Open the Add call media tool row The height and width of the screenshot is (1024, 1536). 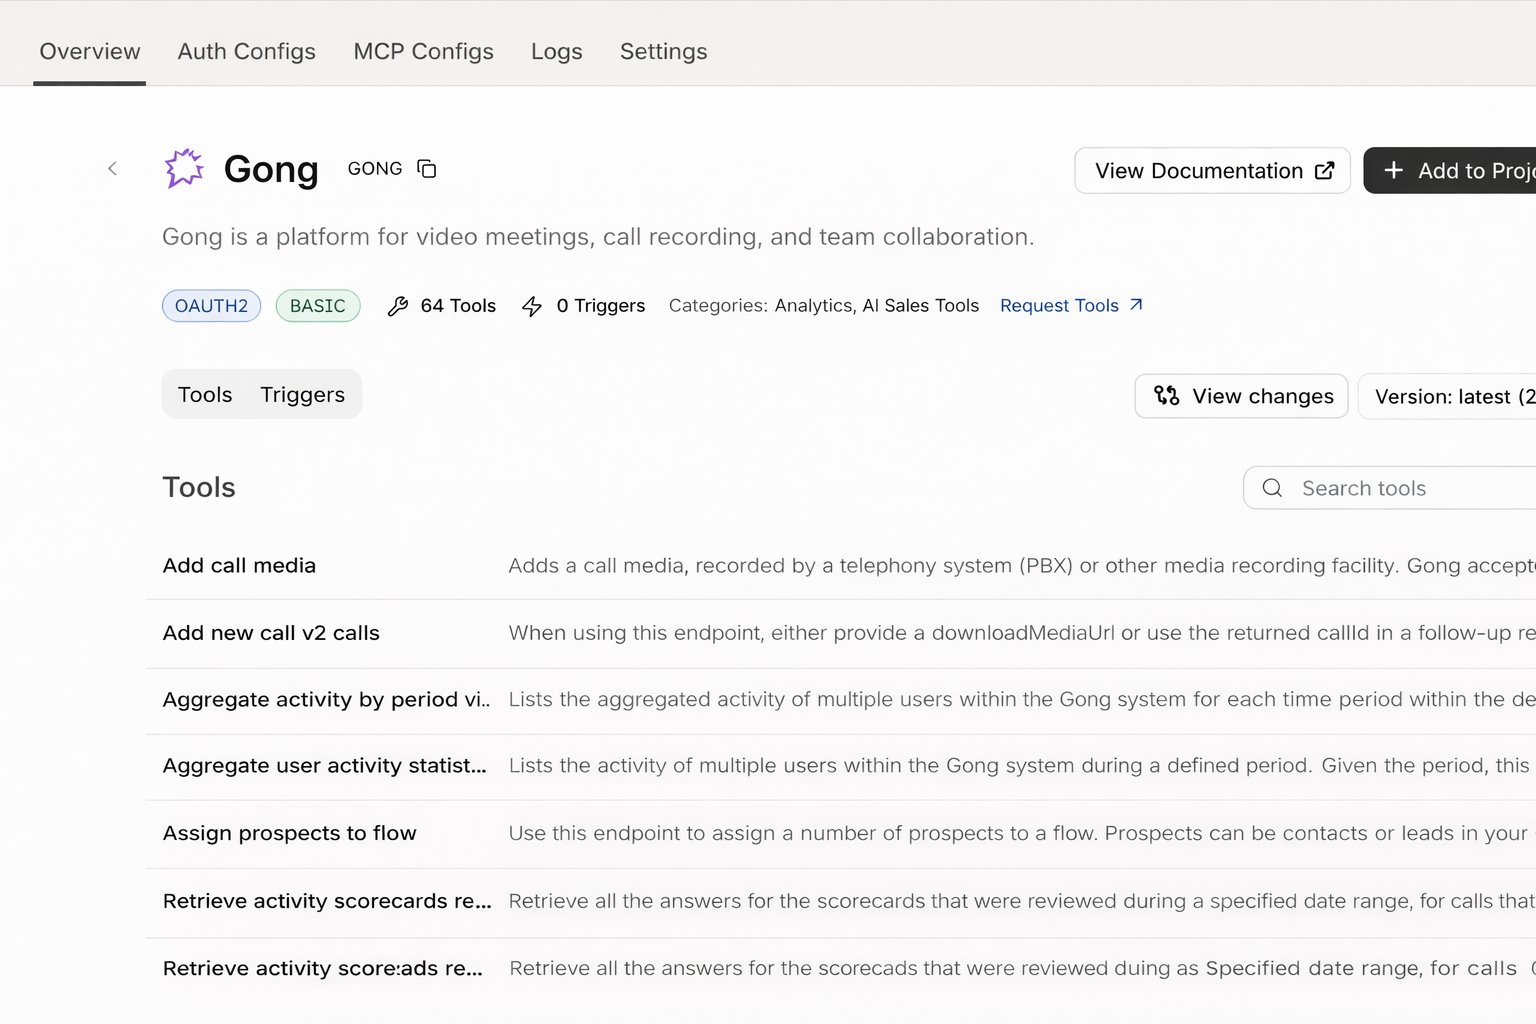pyautogui.click(x=239, y=566)
